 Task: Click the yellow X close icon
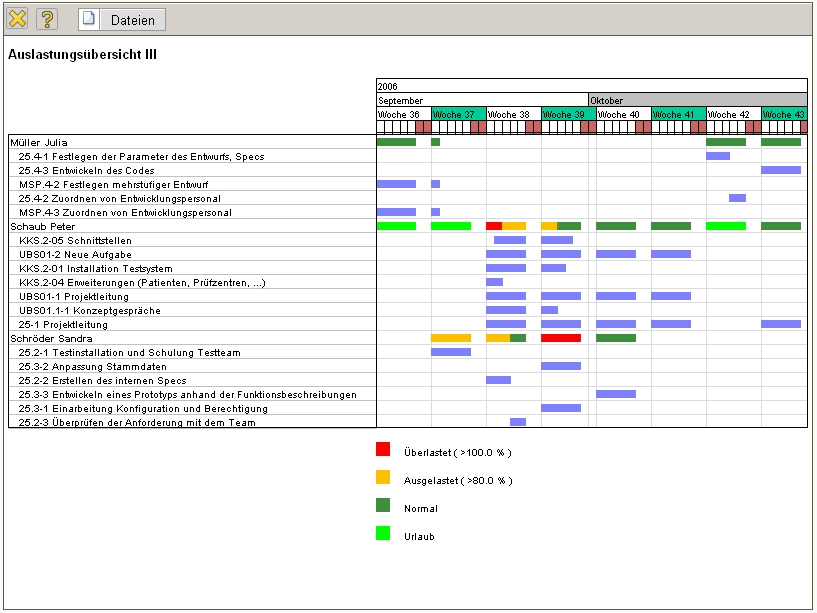[18, 19]
